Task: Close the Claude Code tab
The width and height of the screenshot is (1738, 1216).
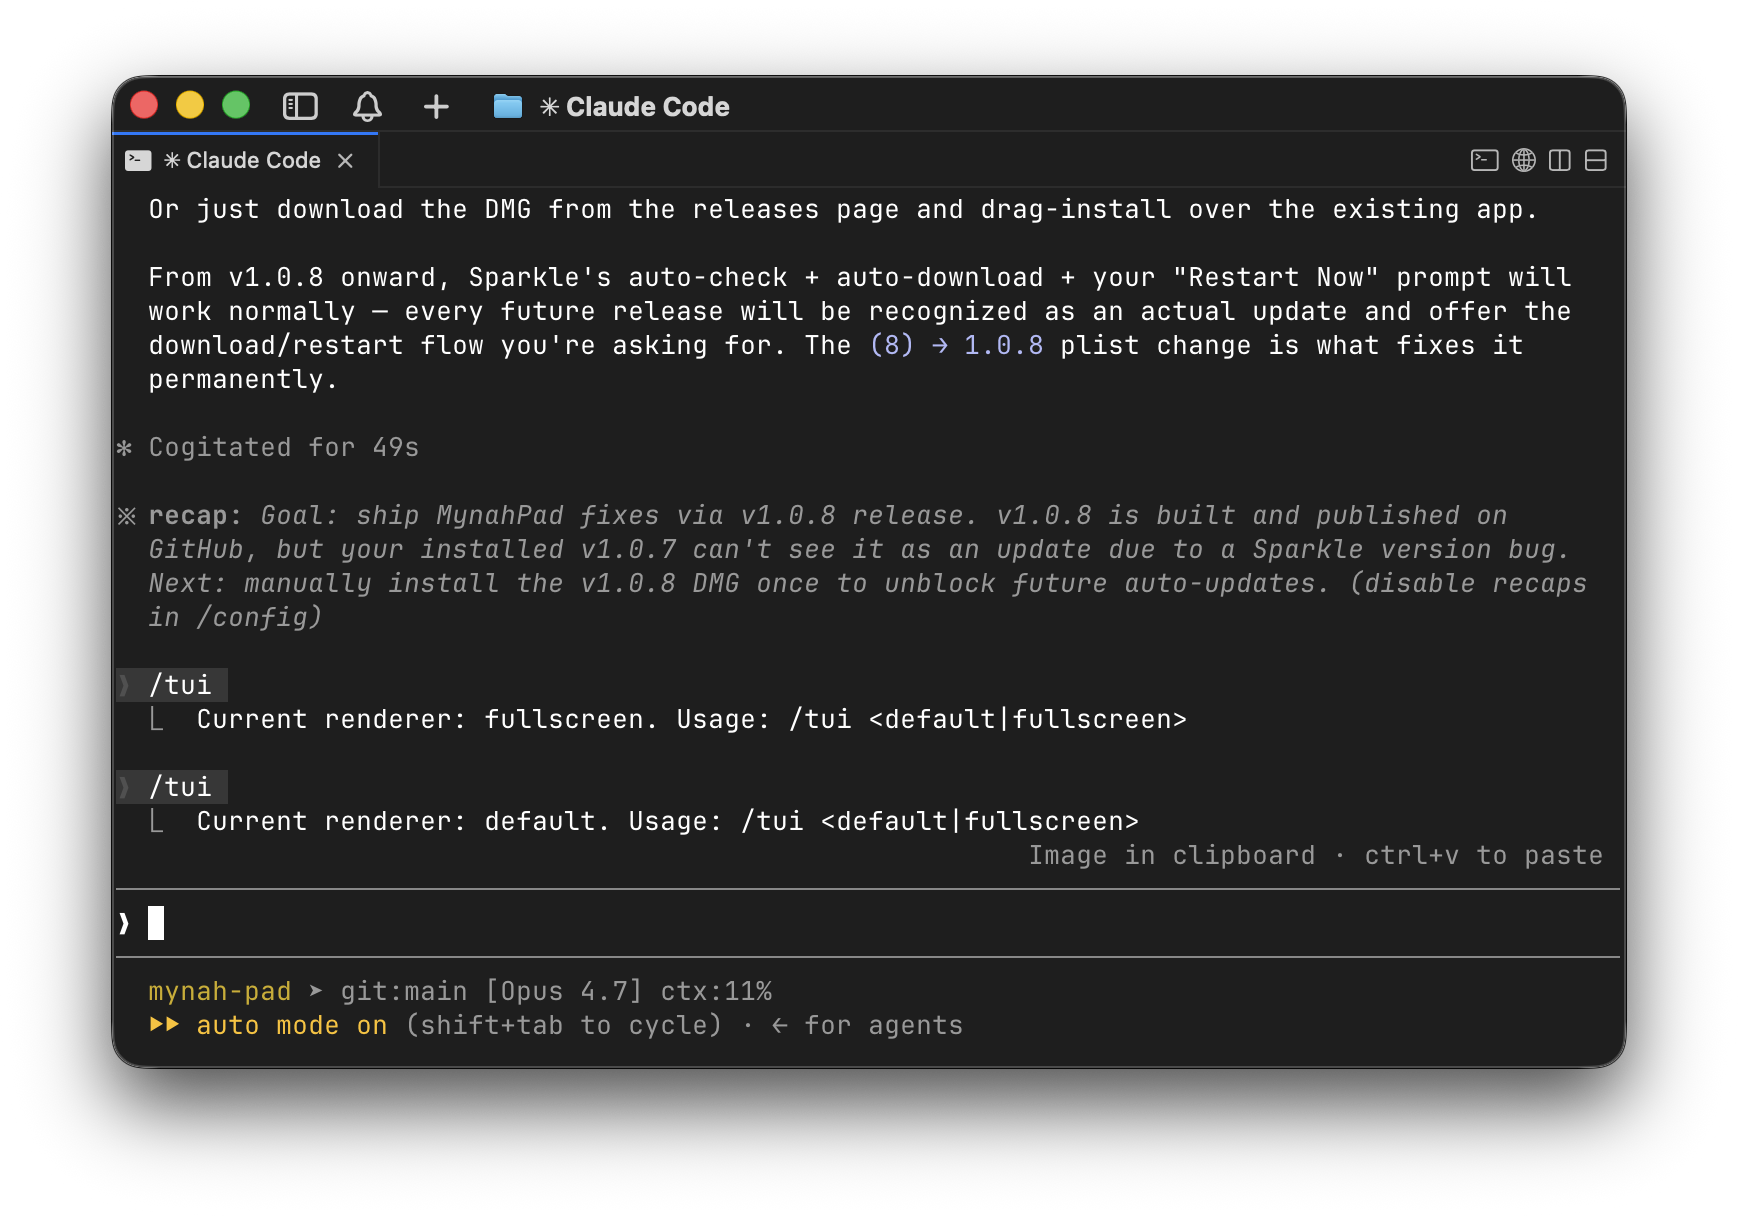Action: pos(345,160)
